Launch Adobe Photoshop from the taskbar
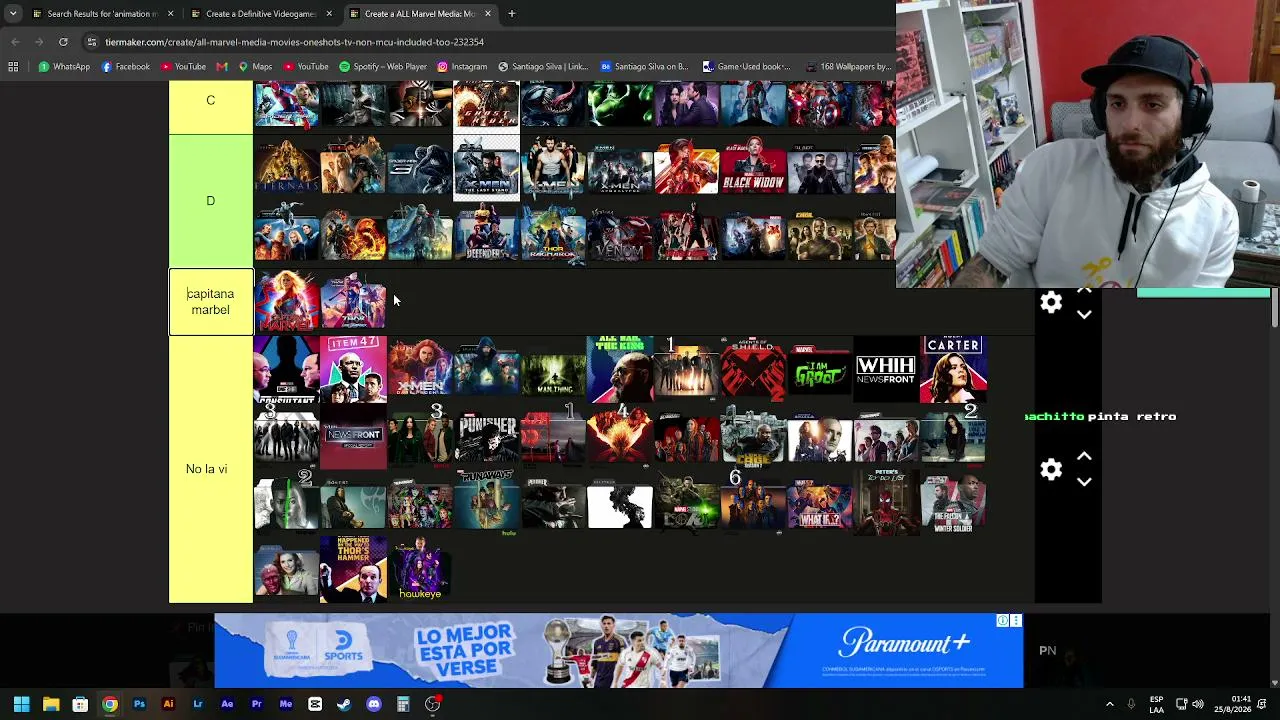The image size is (1280, 720). coord(139,704)
